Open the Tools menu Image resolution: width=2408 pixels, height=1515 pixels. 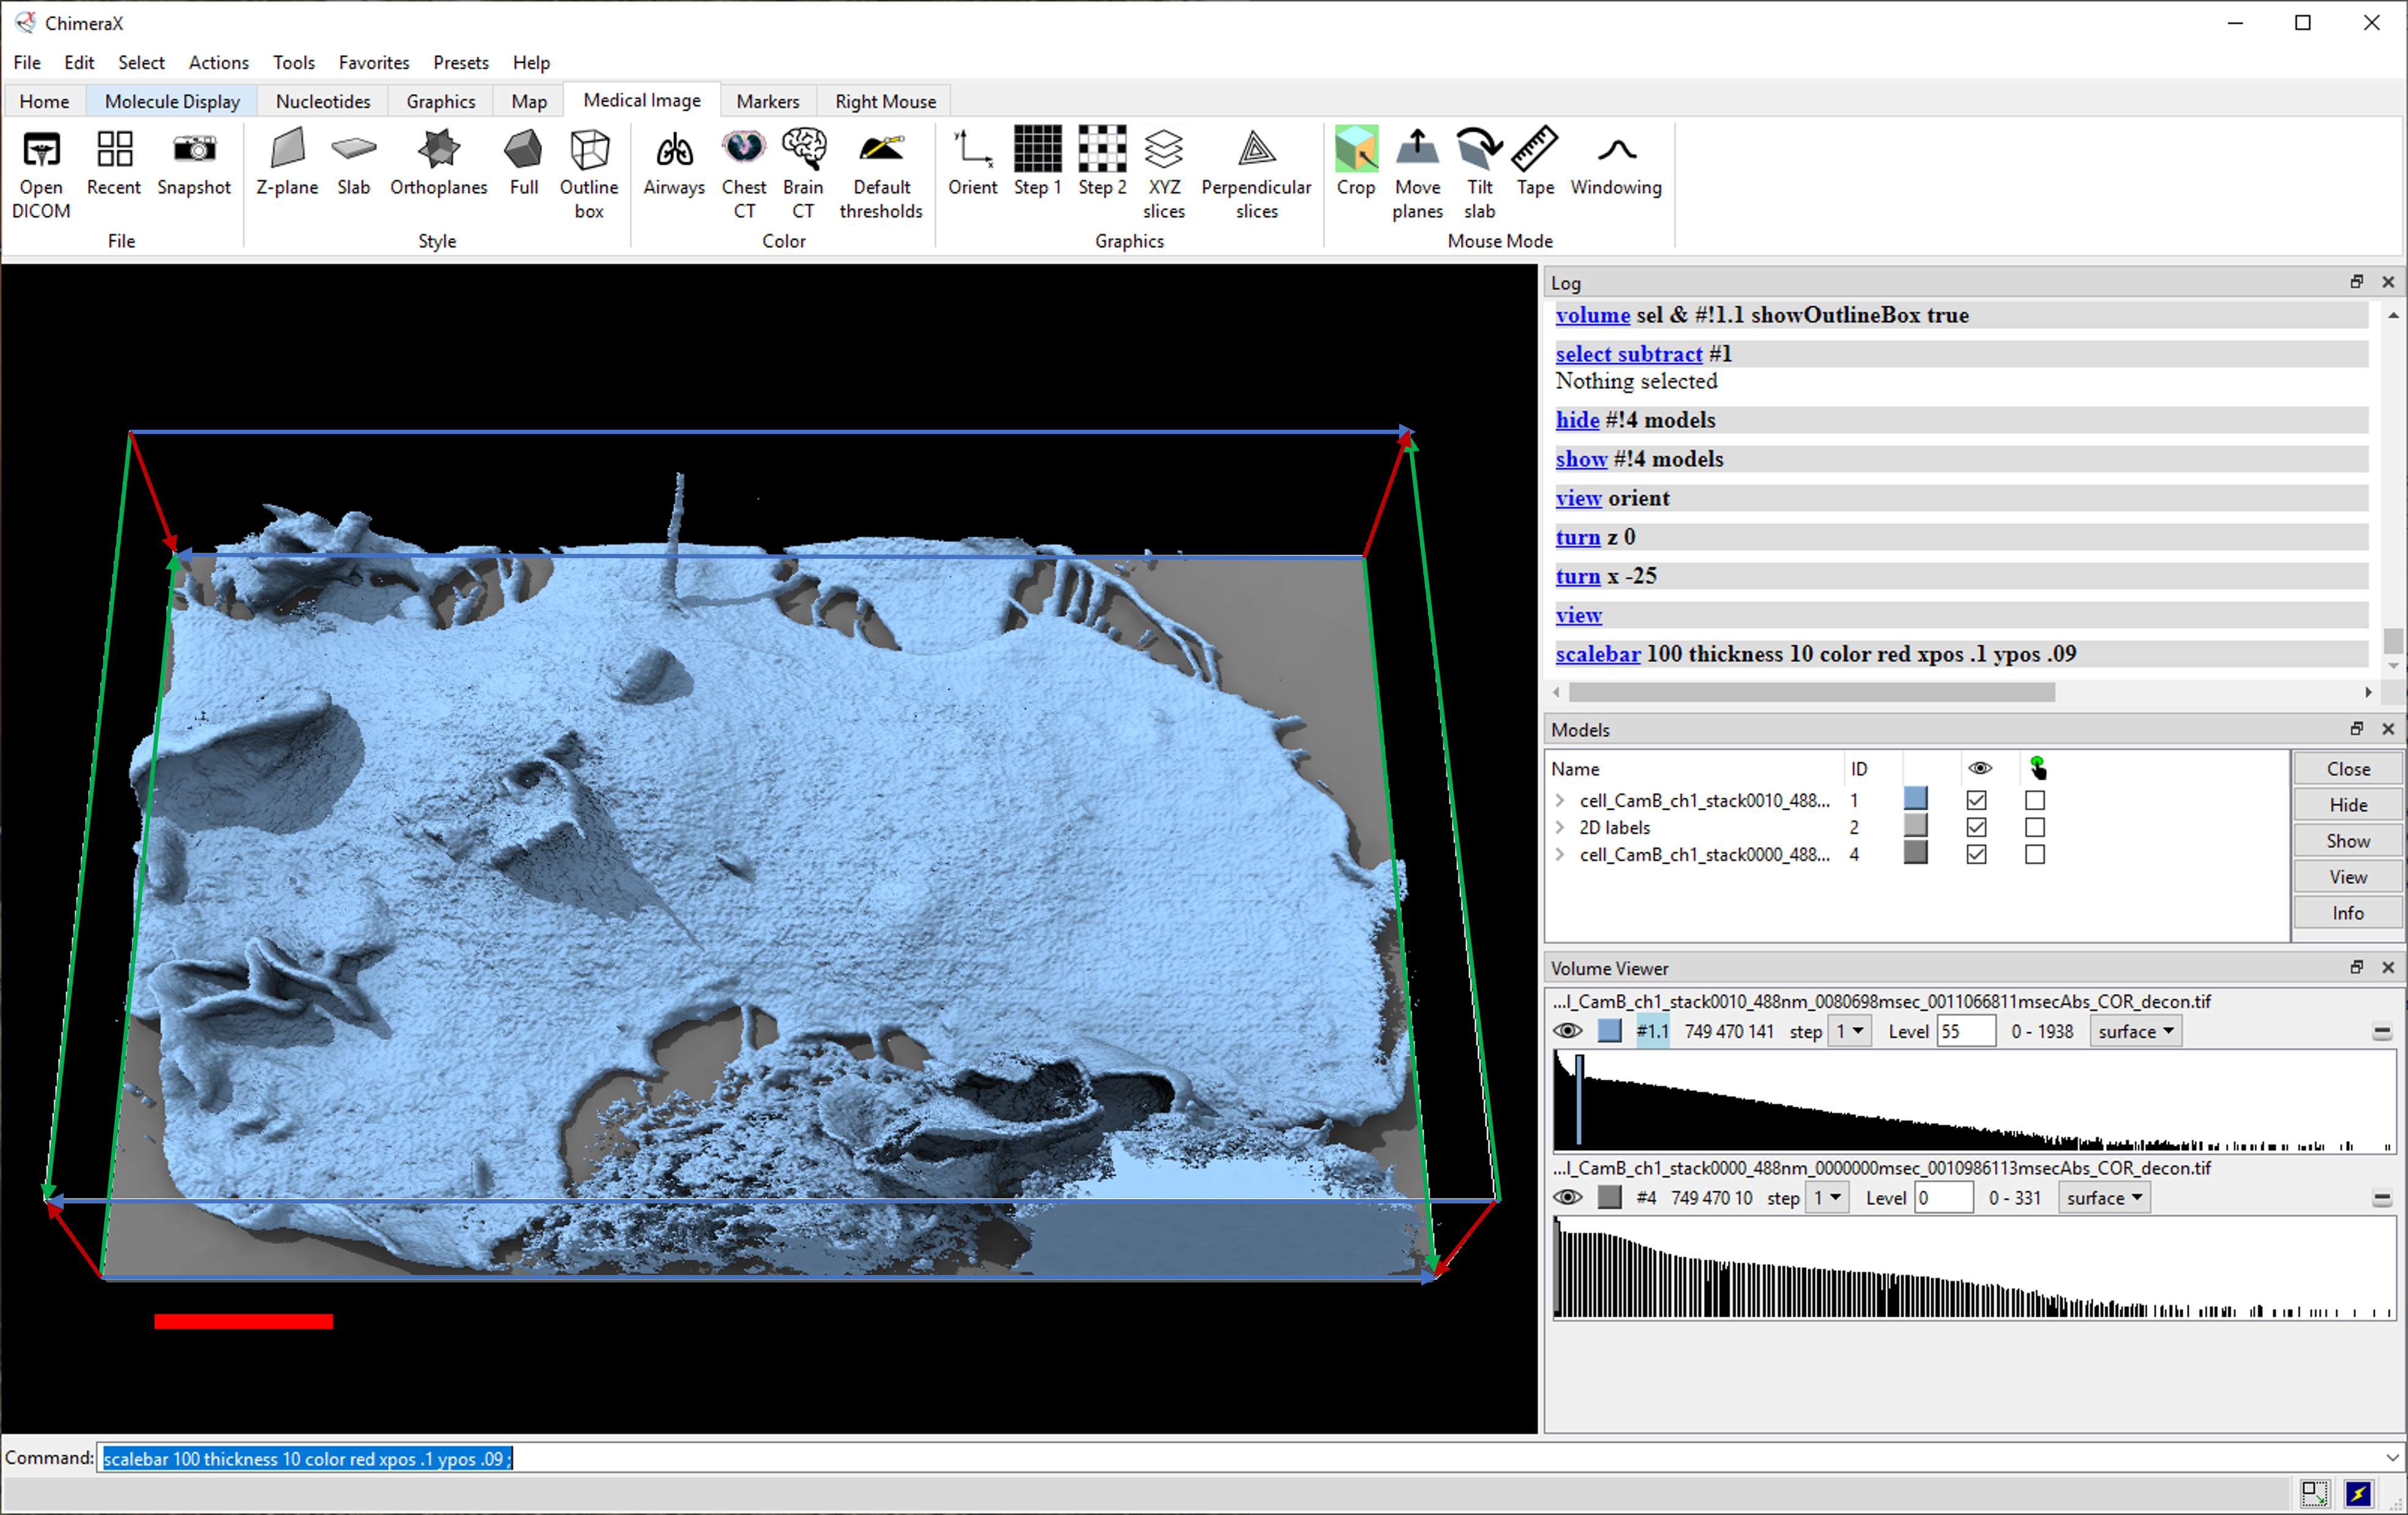[293, 62]
